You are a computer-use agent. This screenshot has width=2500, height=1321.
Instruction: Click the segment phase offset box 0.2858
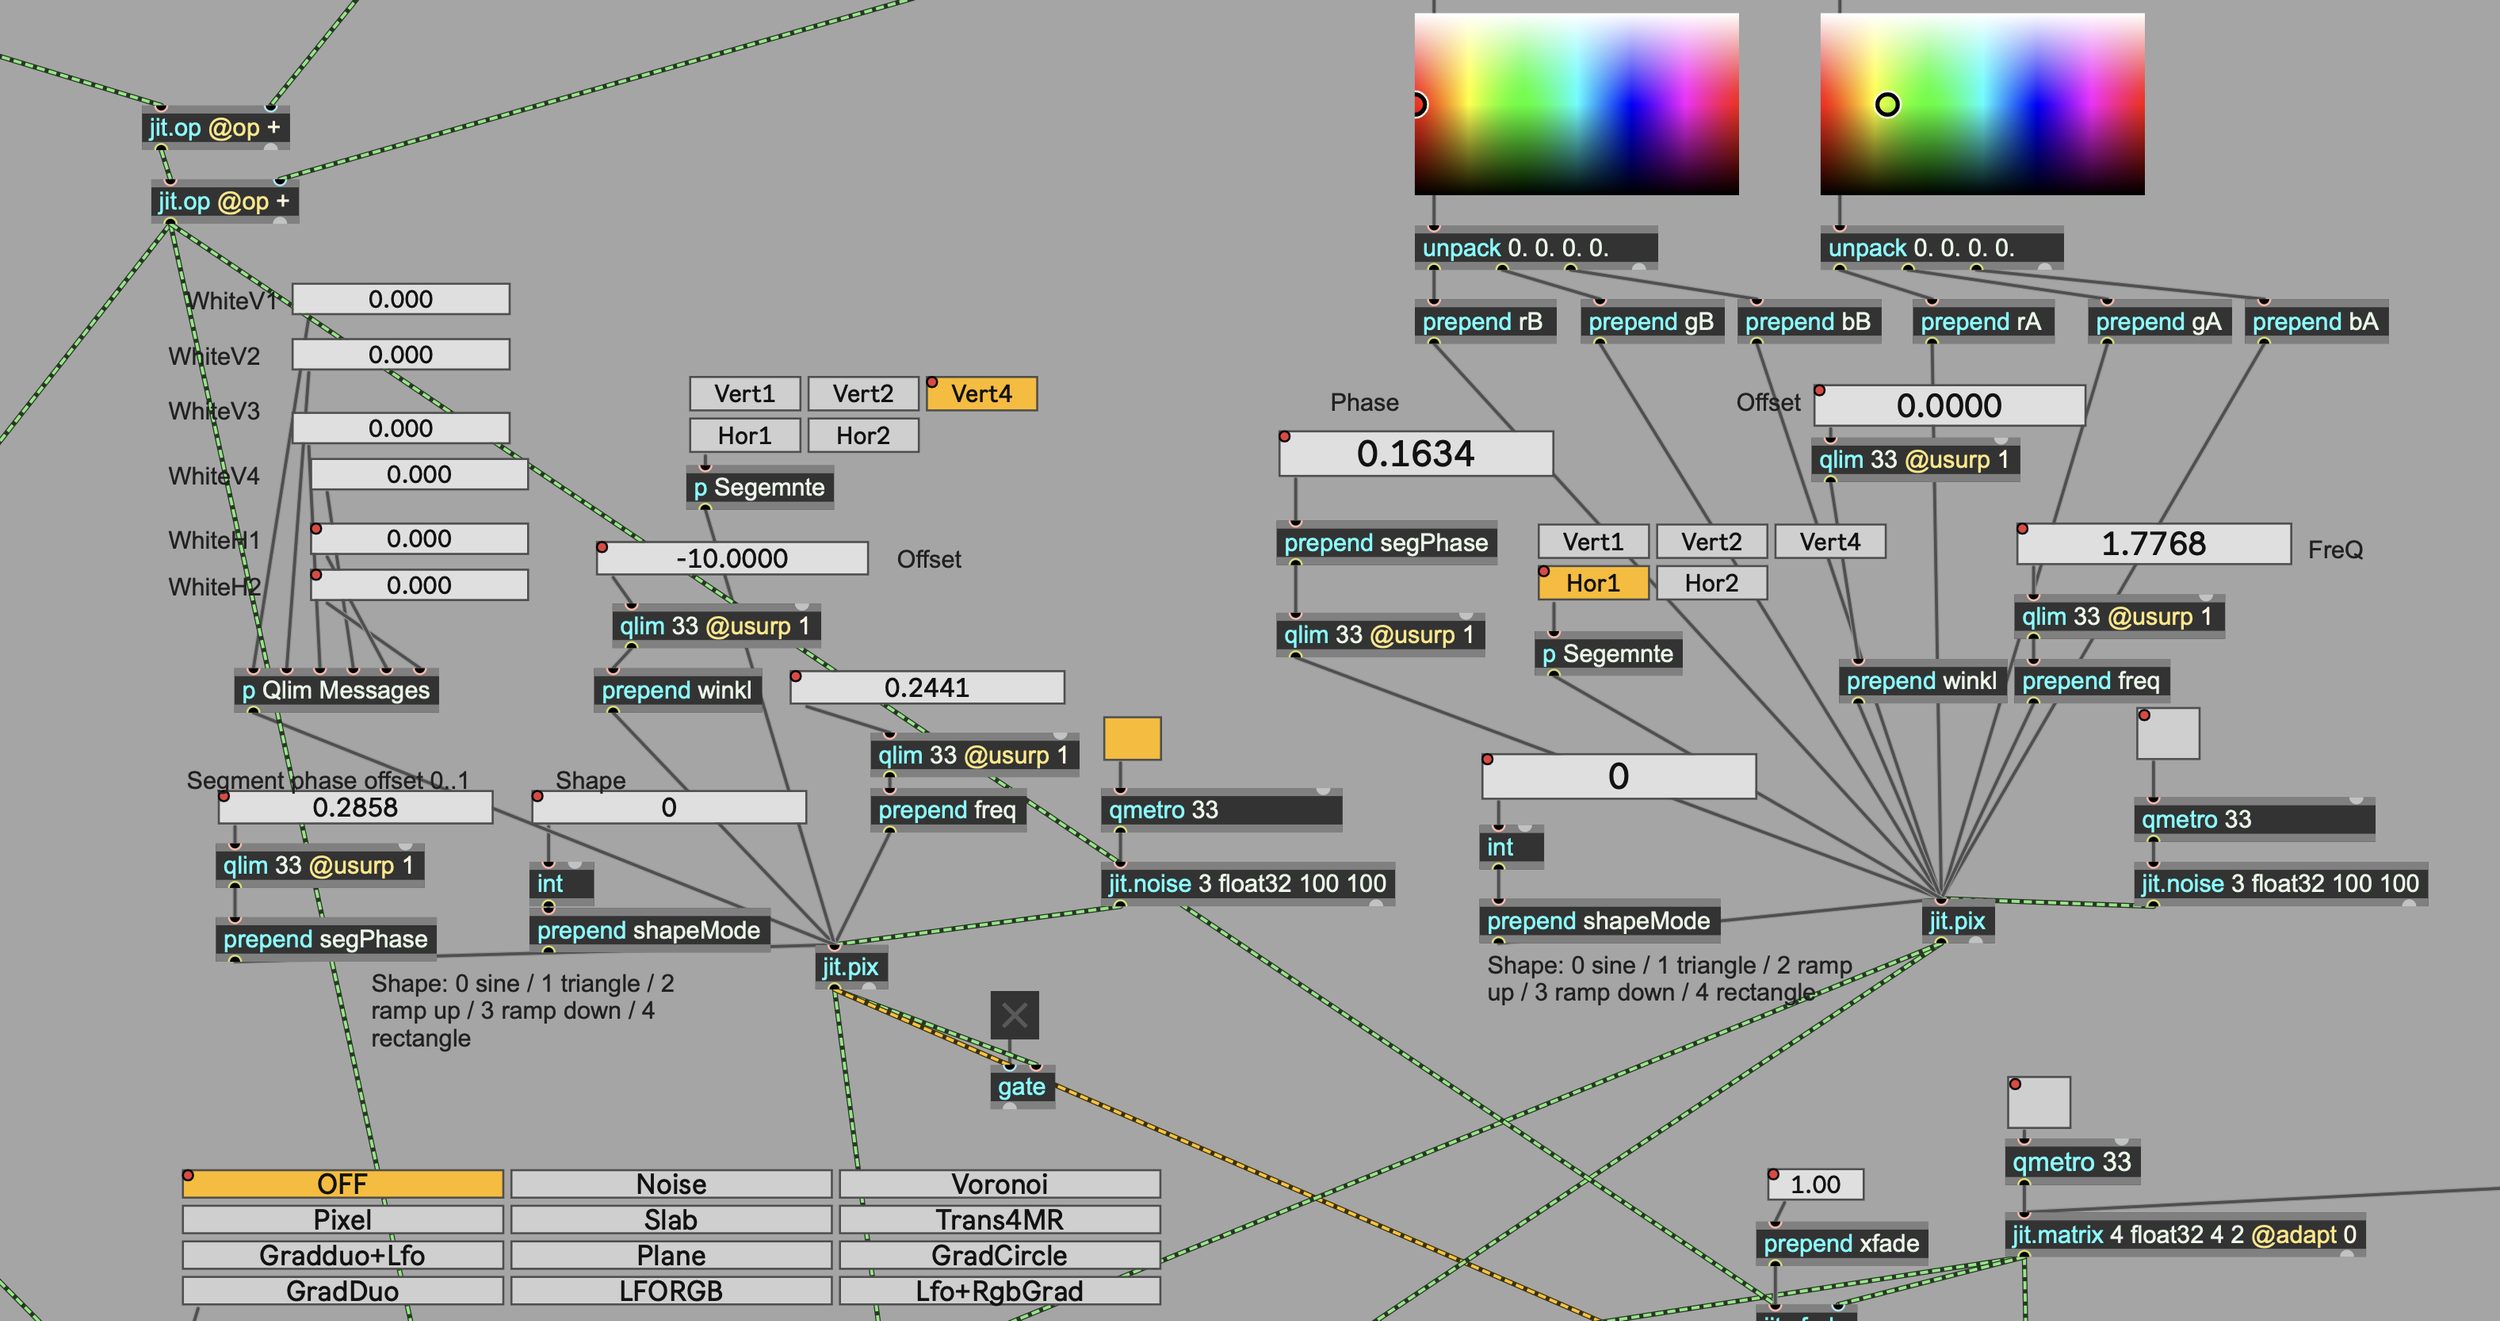coord(355,807)
